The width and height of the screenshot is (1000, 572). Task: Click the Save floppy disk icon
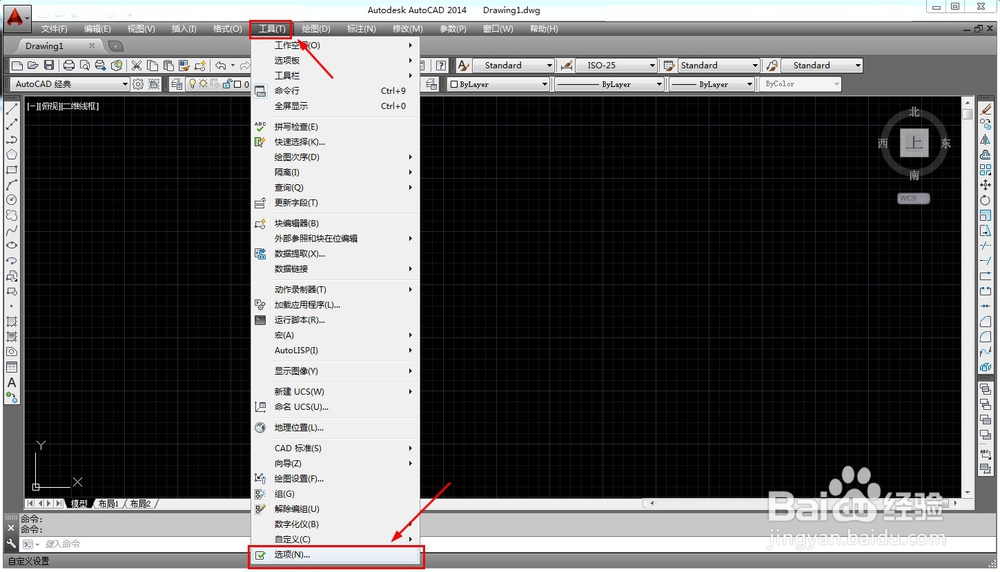[x=48, y=65]
